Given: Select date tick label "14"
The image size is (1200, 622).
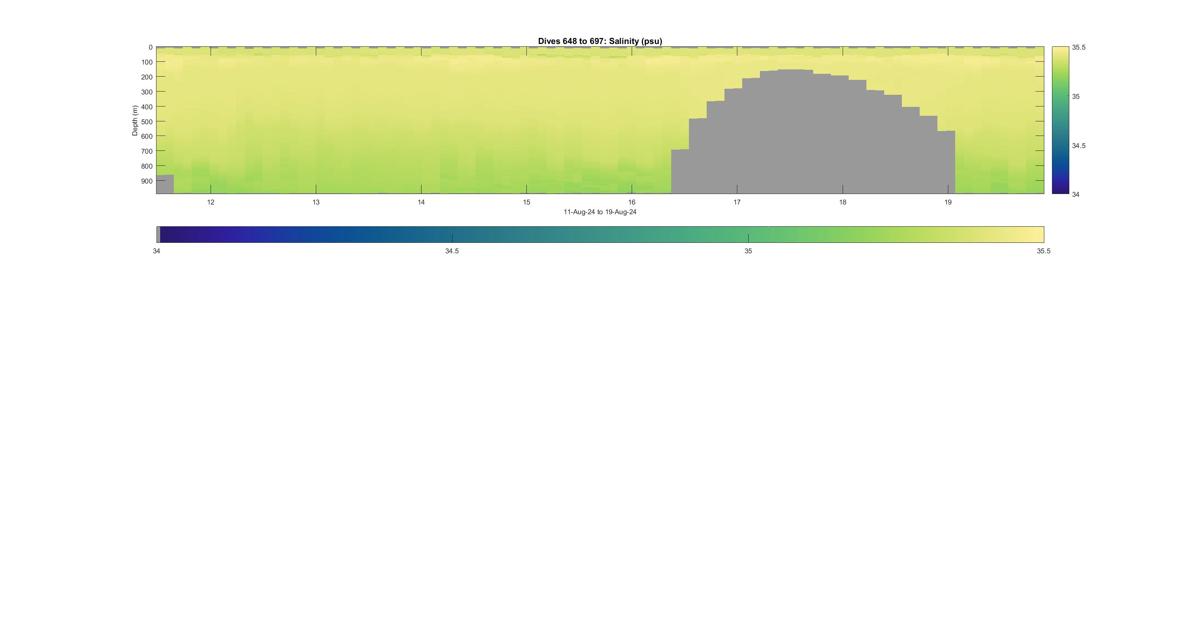Looking at the screenshot, I should pos(421,202).
